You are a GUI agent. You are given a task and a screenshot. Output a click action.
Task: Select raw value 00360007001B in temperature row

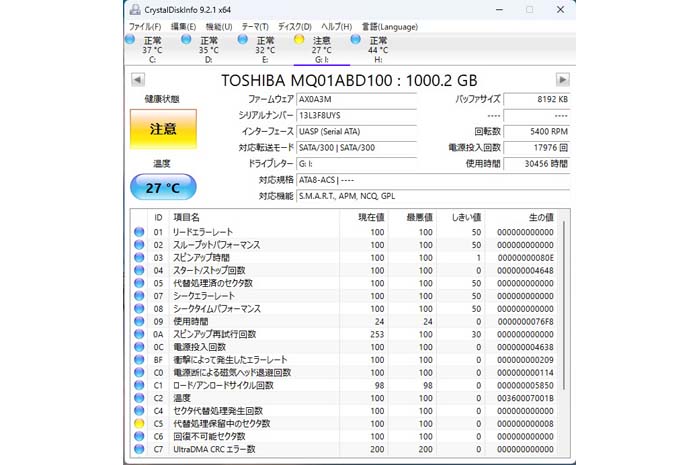tap(525, 398)
